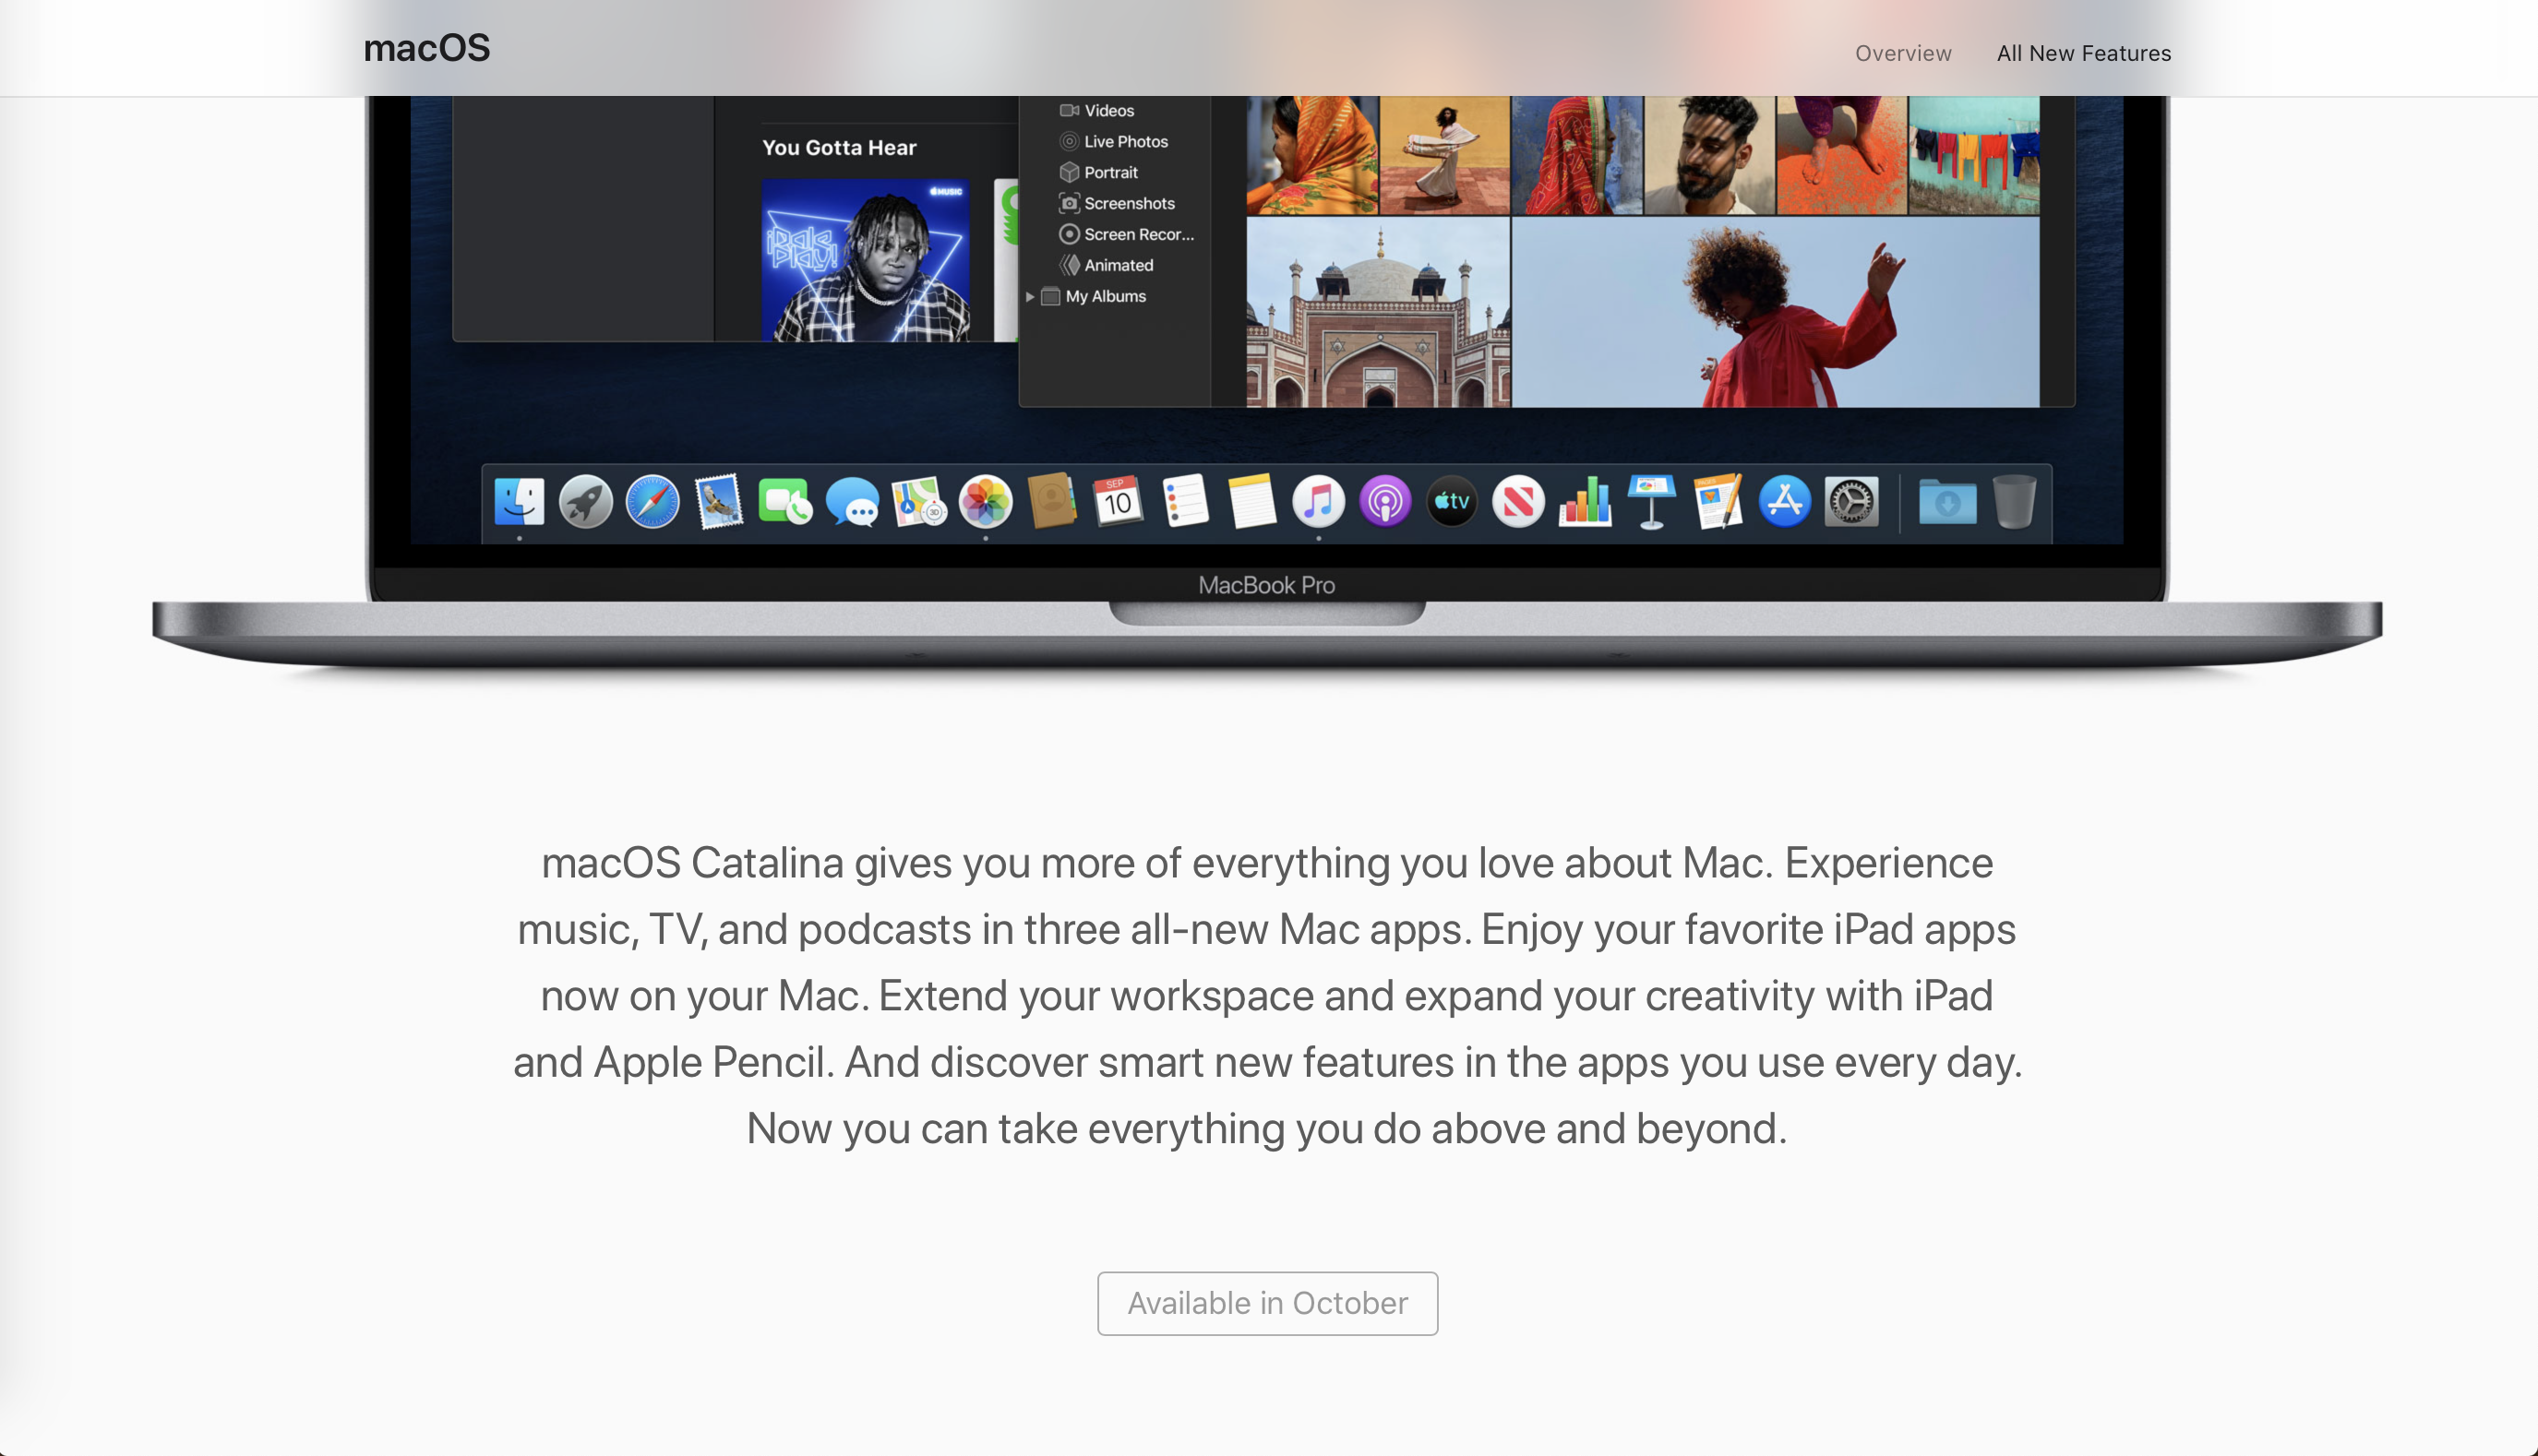Select Videos in Photos sidebar
The width and height of the screenshot is (2538, 1456).
click(1108, 111)
